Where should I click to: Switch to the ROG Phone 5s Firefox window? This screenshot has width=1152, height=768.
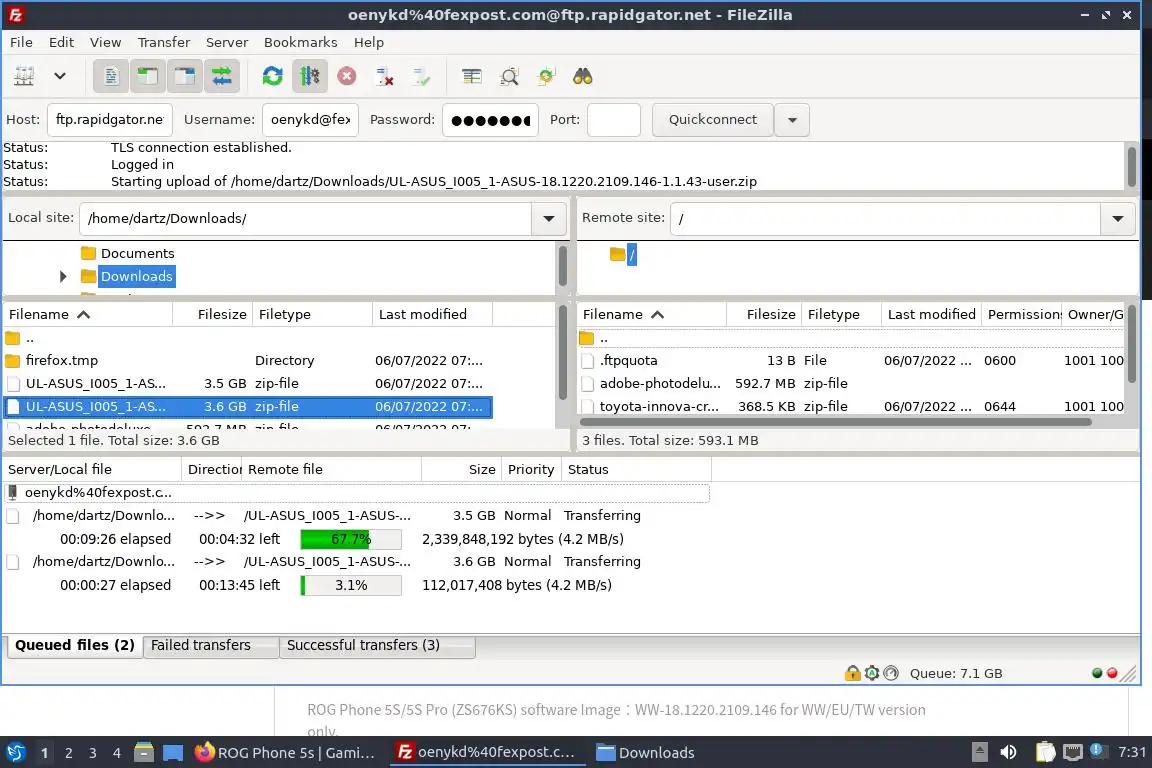(285, 752)
